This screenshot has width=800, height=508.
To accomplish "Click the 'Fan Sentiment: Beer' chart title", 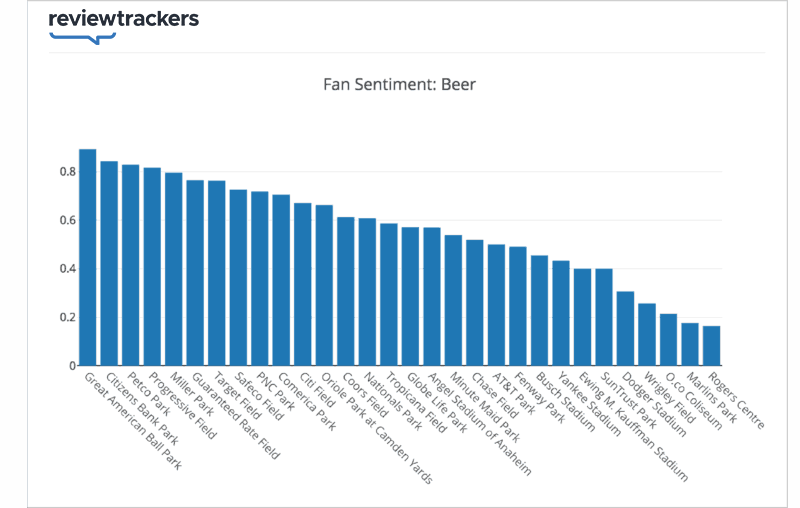I will pyautogui.click(x=399, y=84).
